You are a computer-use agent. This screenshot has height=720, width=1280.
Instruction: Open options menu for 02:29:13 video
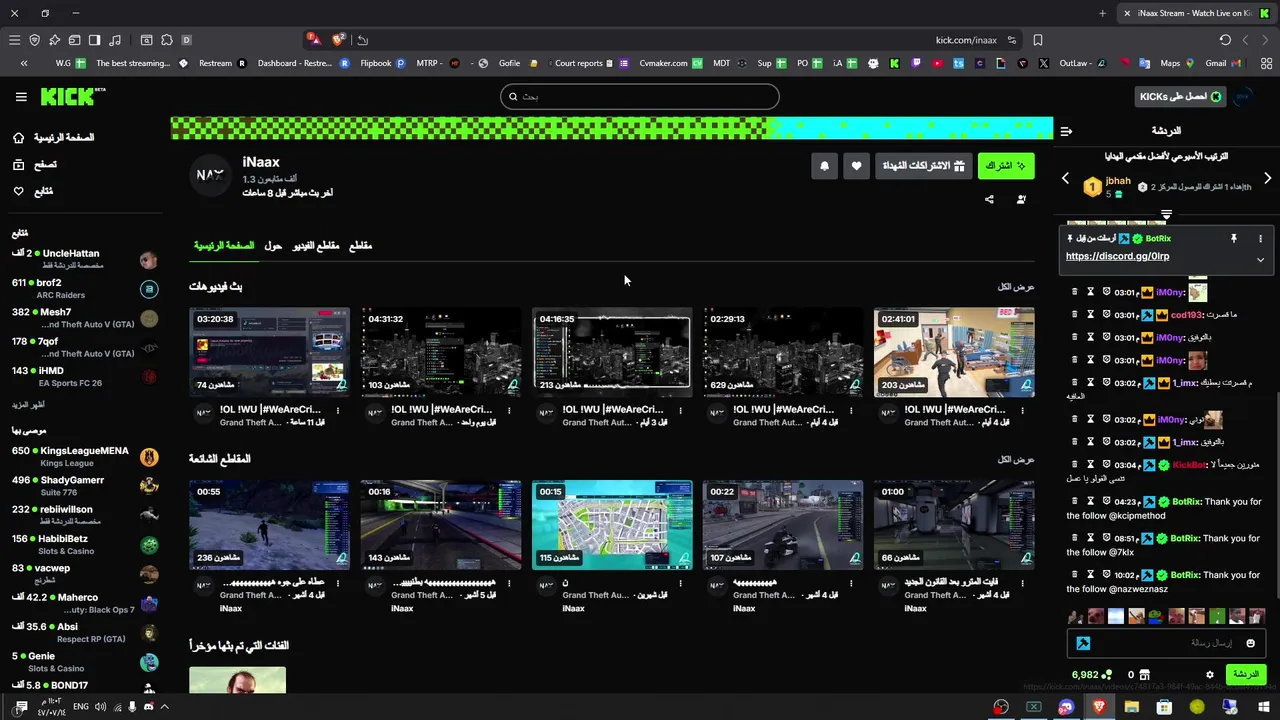point(852,411)
